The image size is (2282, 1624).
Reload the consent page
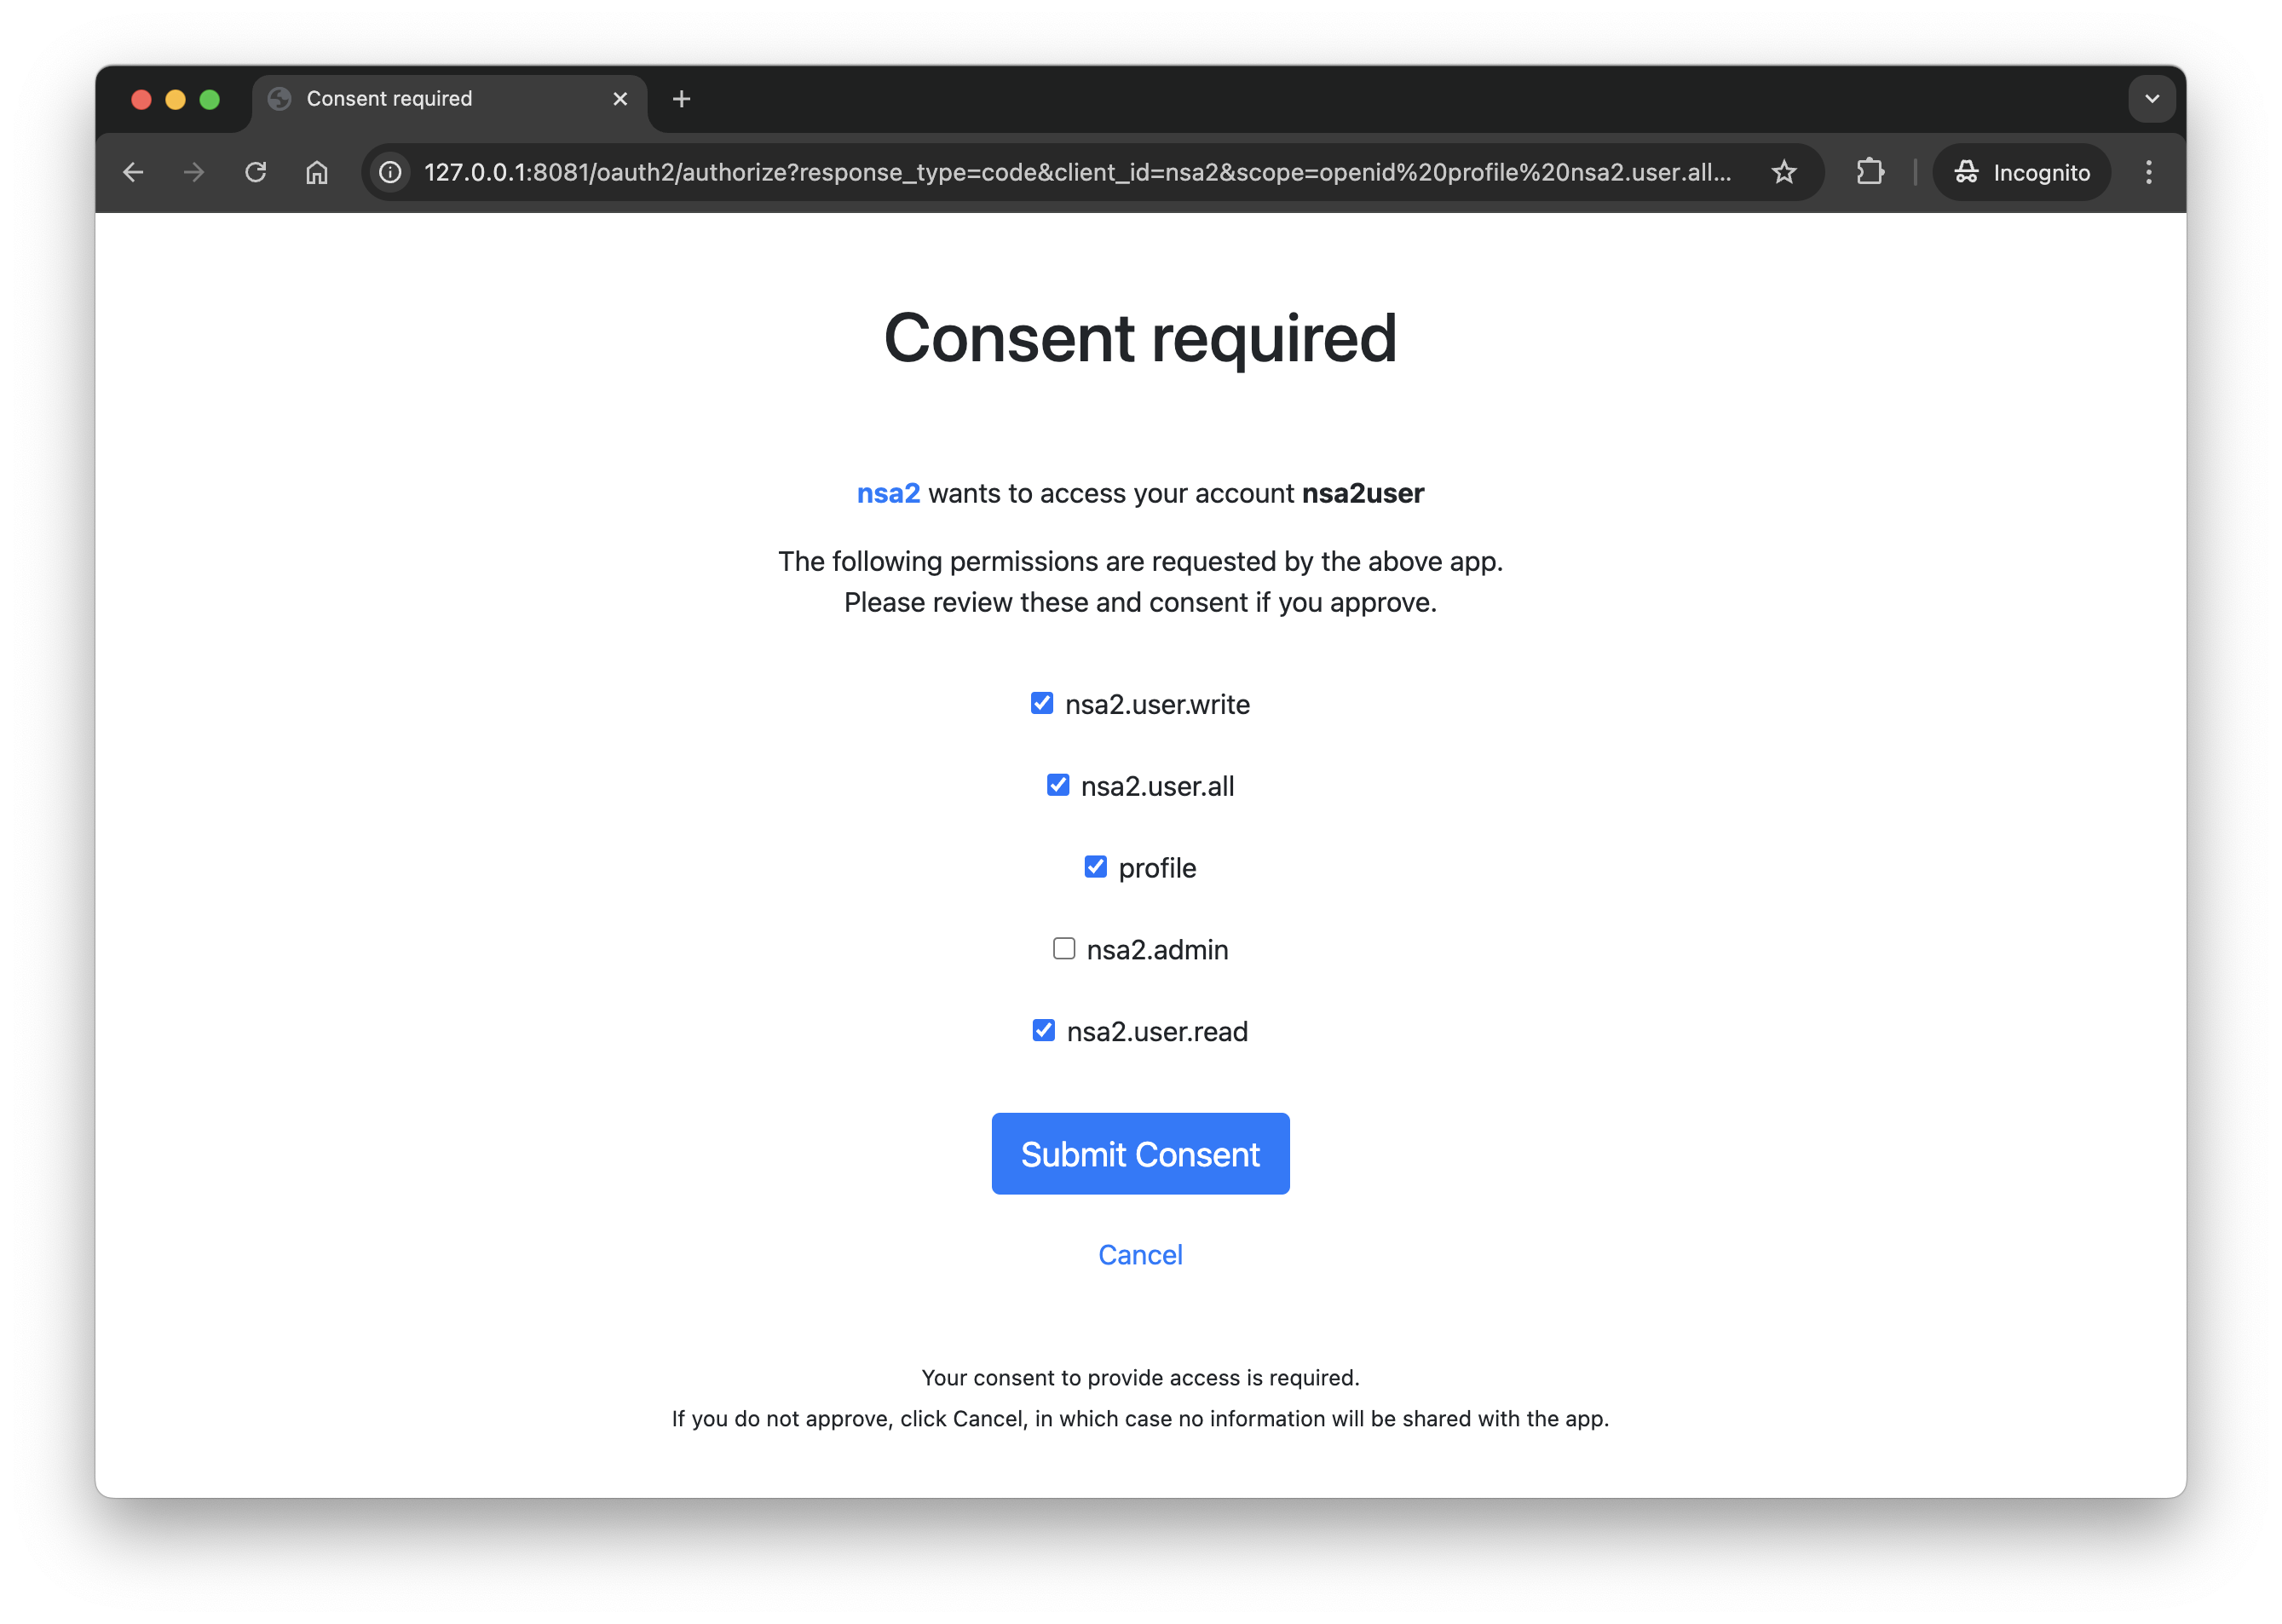click(x=256, y=172)
